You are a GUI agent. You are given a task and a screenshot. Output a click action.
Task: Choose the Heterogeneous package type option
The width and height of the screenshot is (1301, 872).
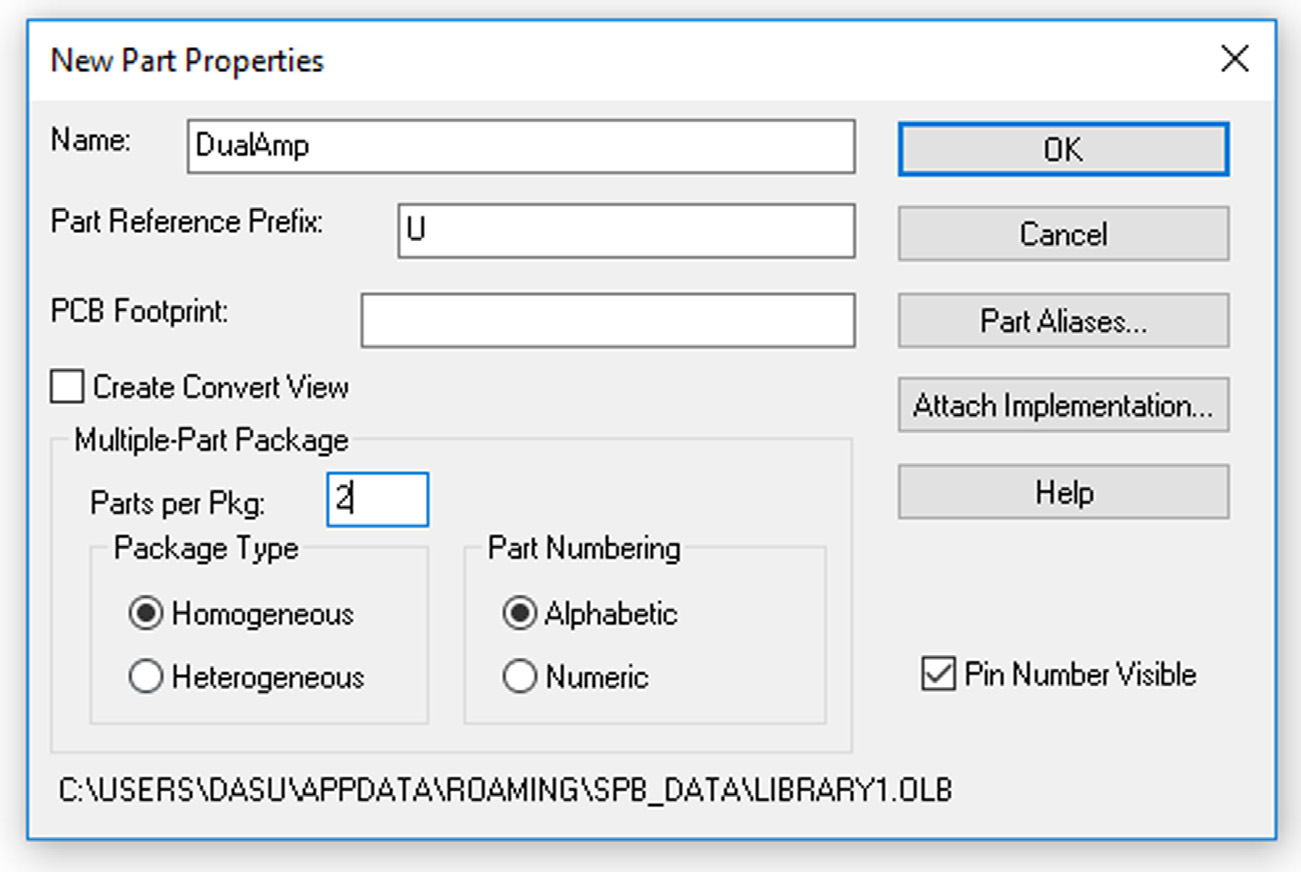(x=147, y=677)
